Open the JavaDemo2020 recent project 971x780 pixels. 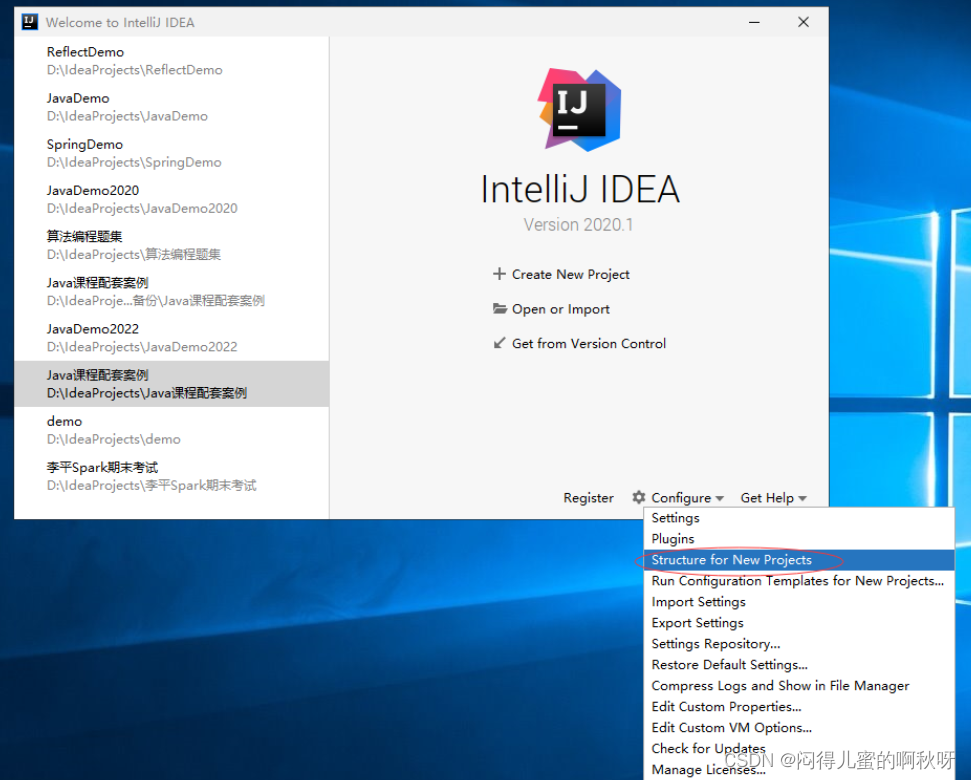[172, 199]
